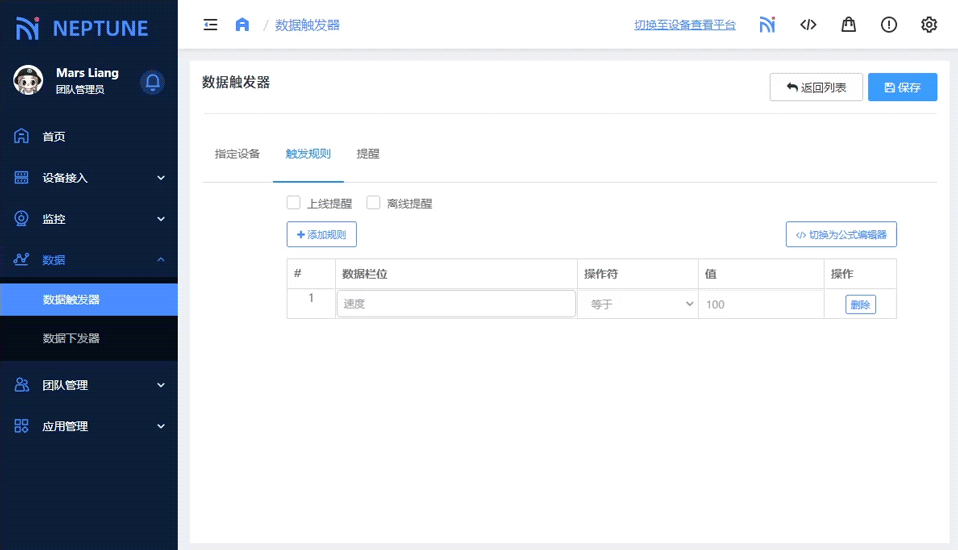The height and width of the screenshot is (550, 958).
Task: Toggle the sidebar collapse menu icon
Action: coord(210,25)
